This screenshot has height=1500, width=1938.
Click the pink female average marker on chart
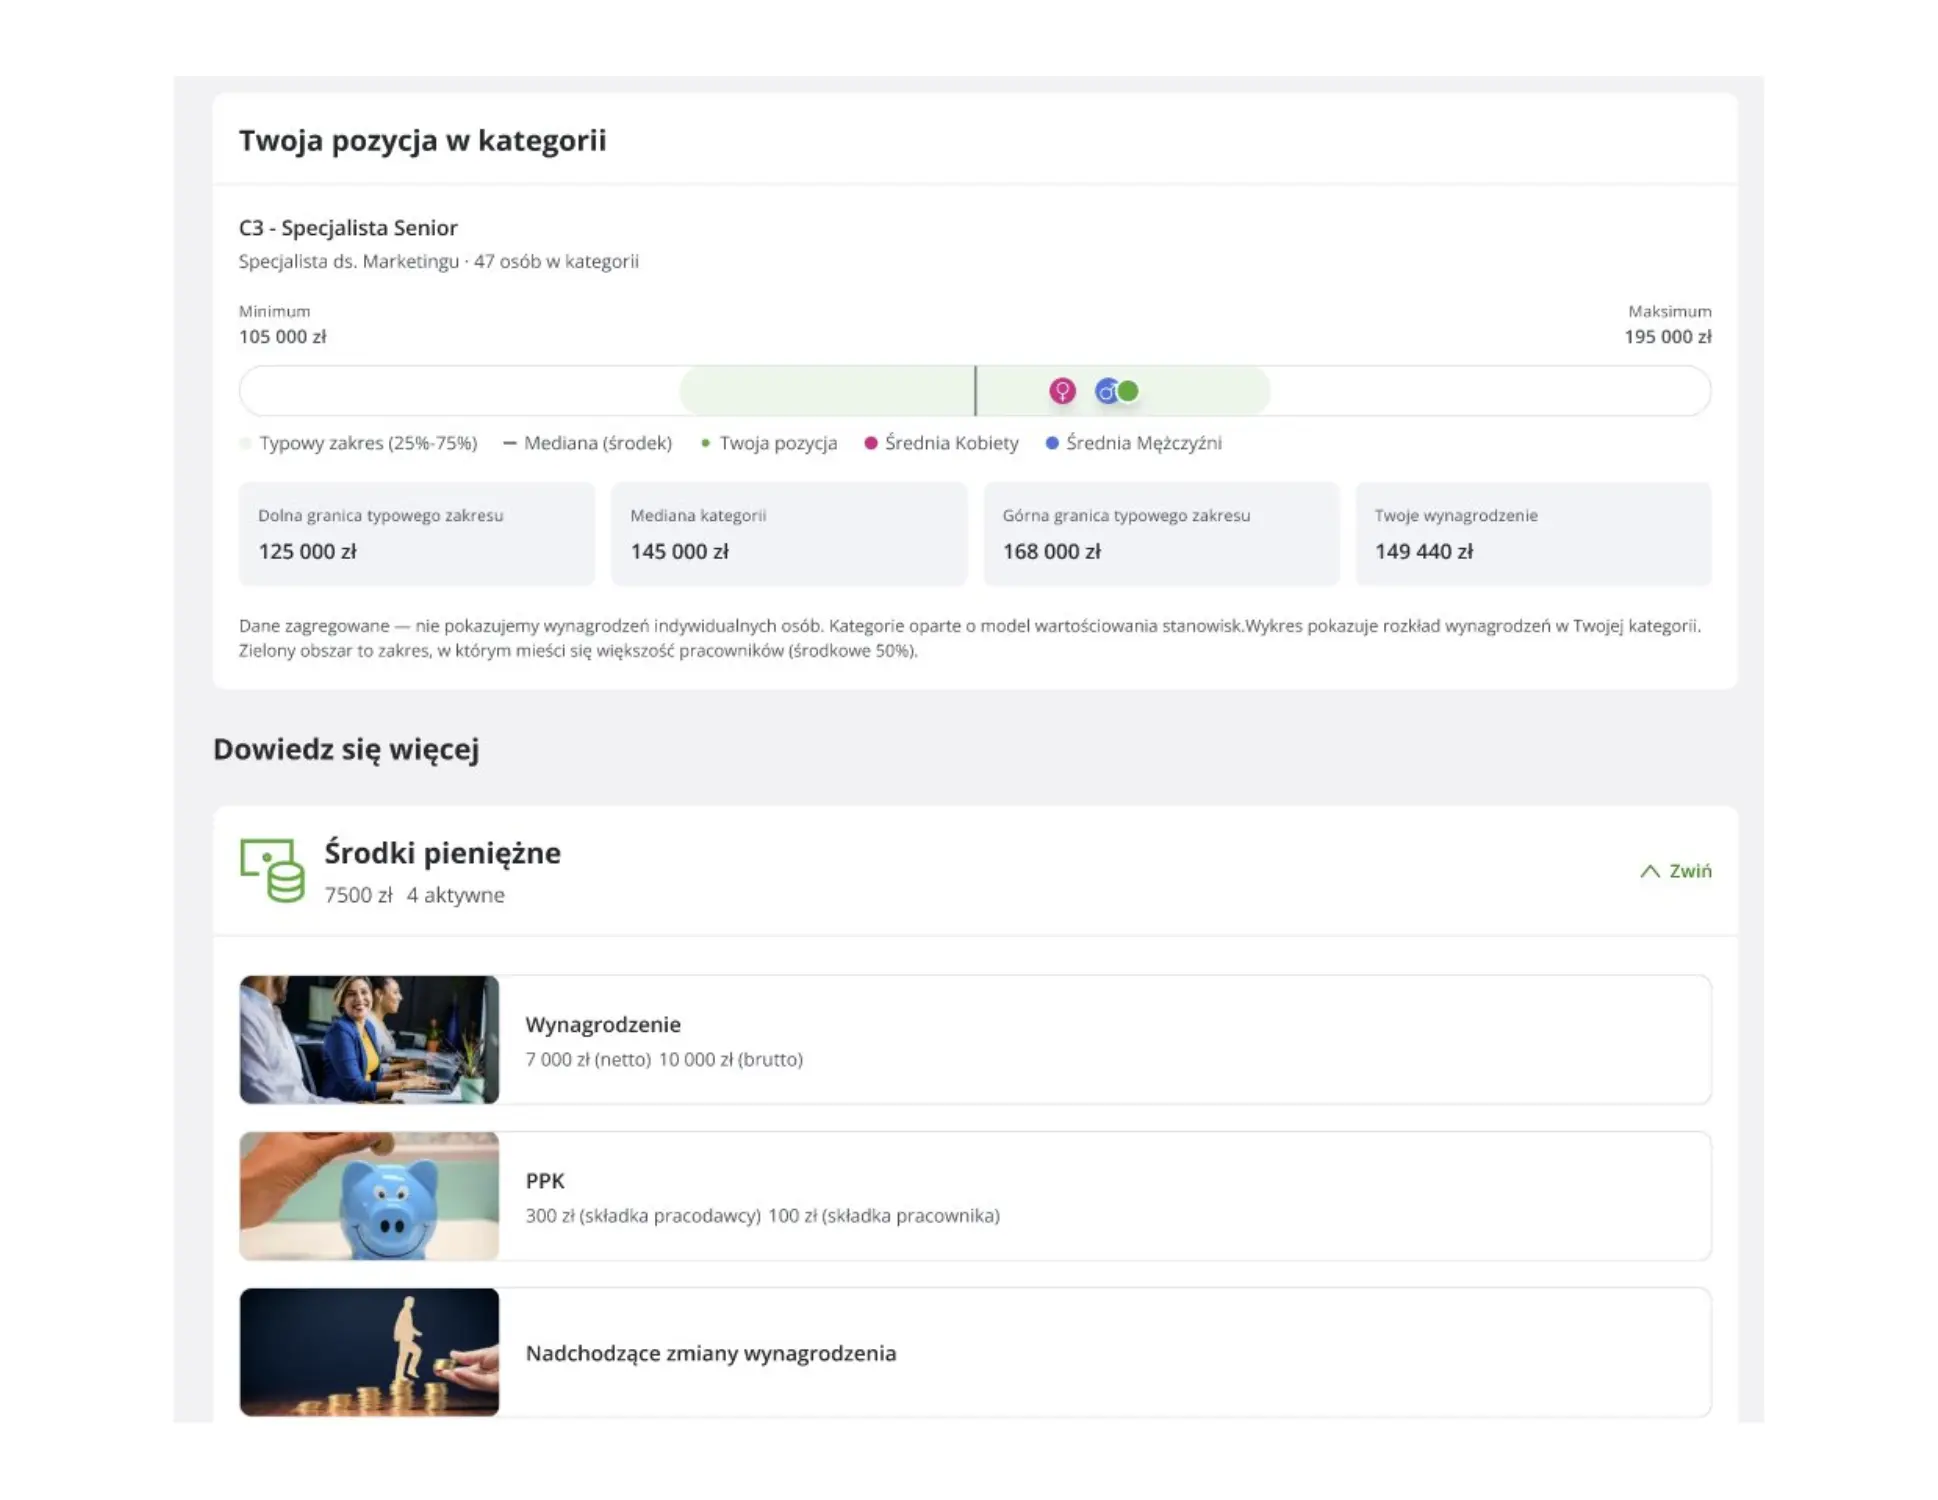click(x=1062, y=391)
